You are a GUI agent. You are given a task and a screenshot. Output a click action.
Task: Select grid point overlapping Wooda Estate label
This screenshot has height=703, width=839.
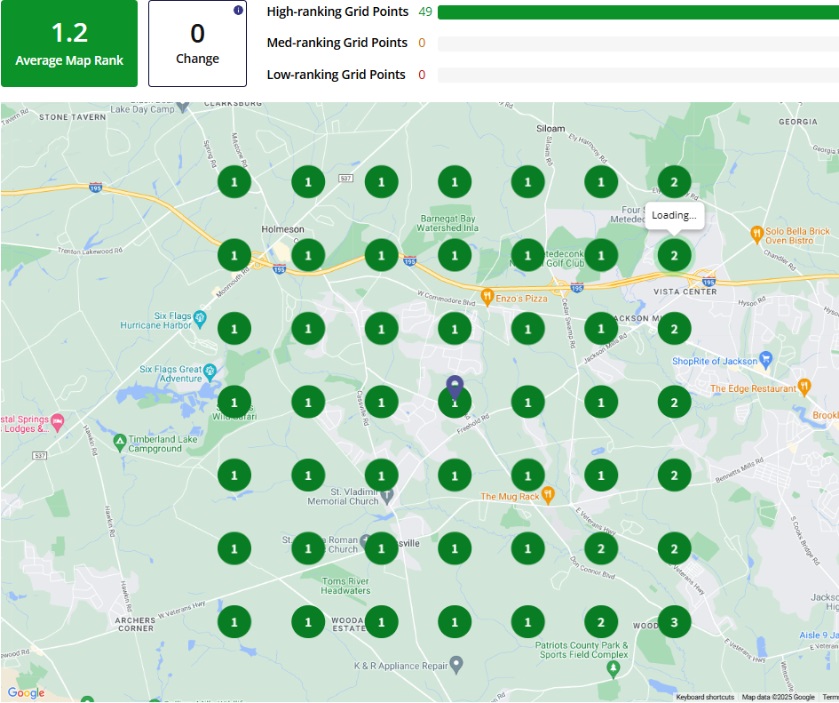tap(382, 622)
